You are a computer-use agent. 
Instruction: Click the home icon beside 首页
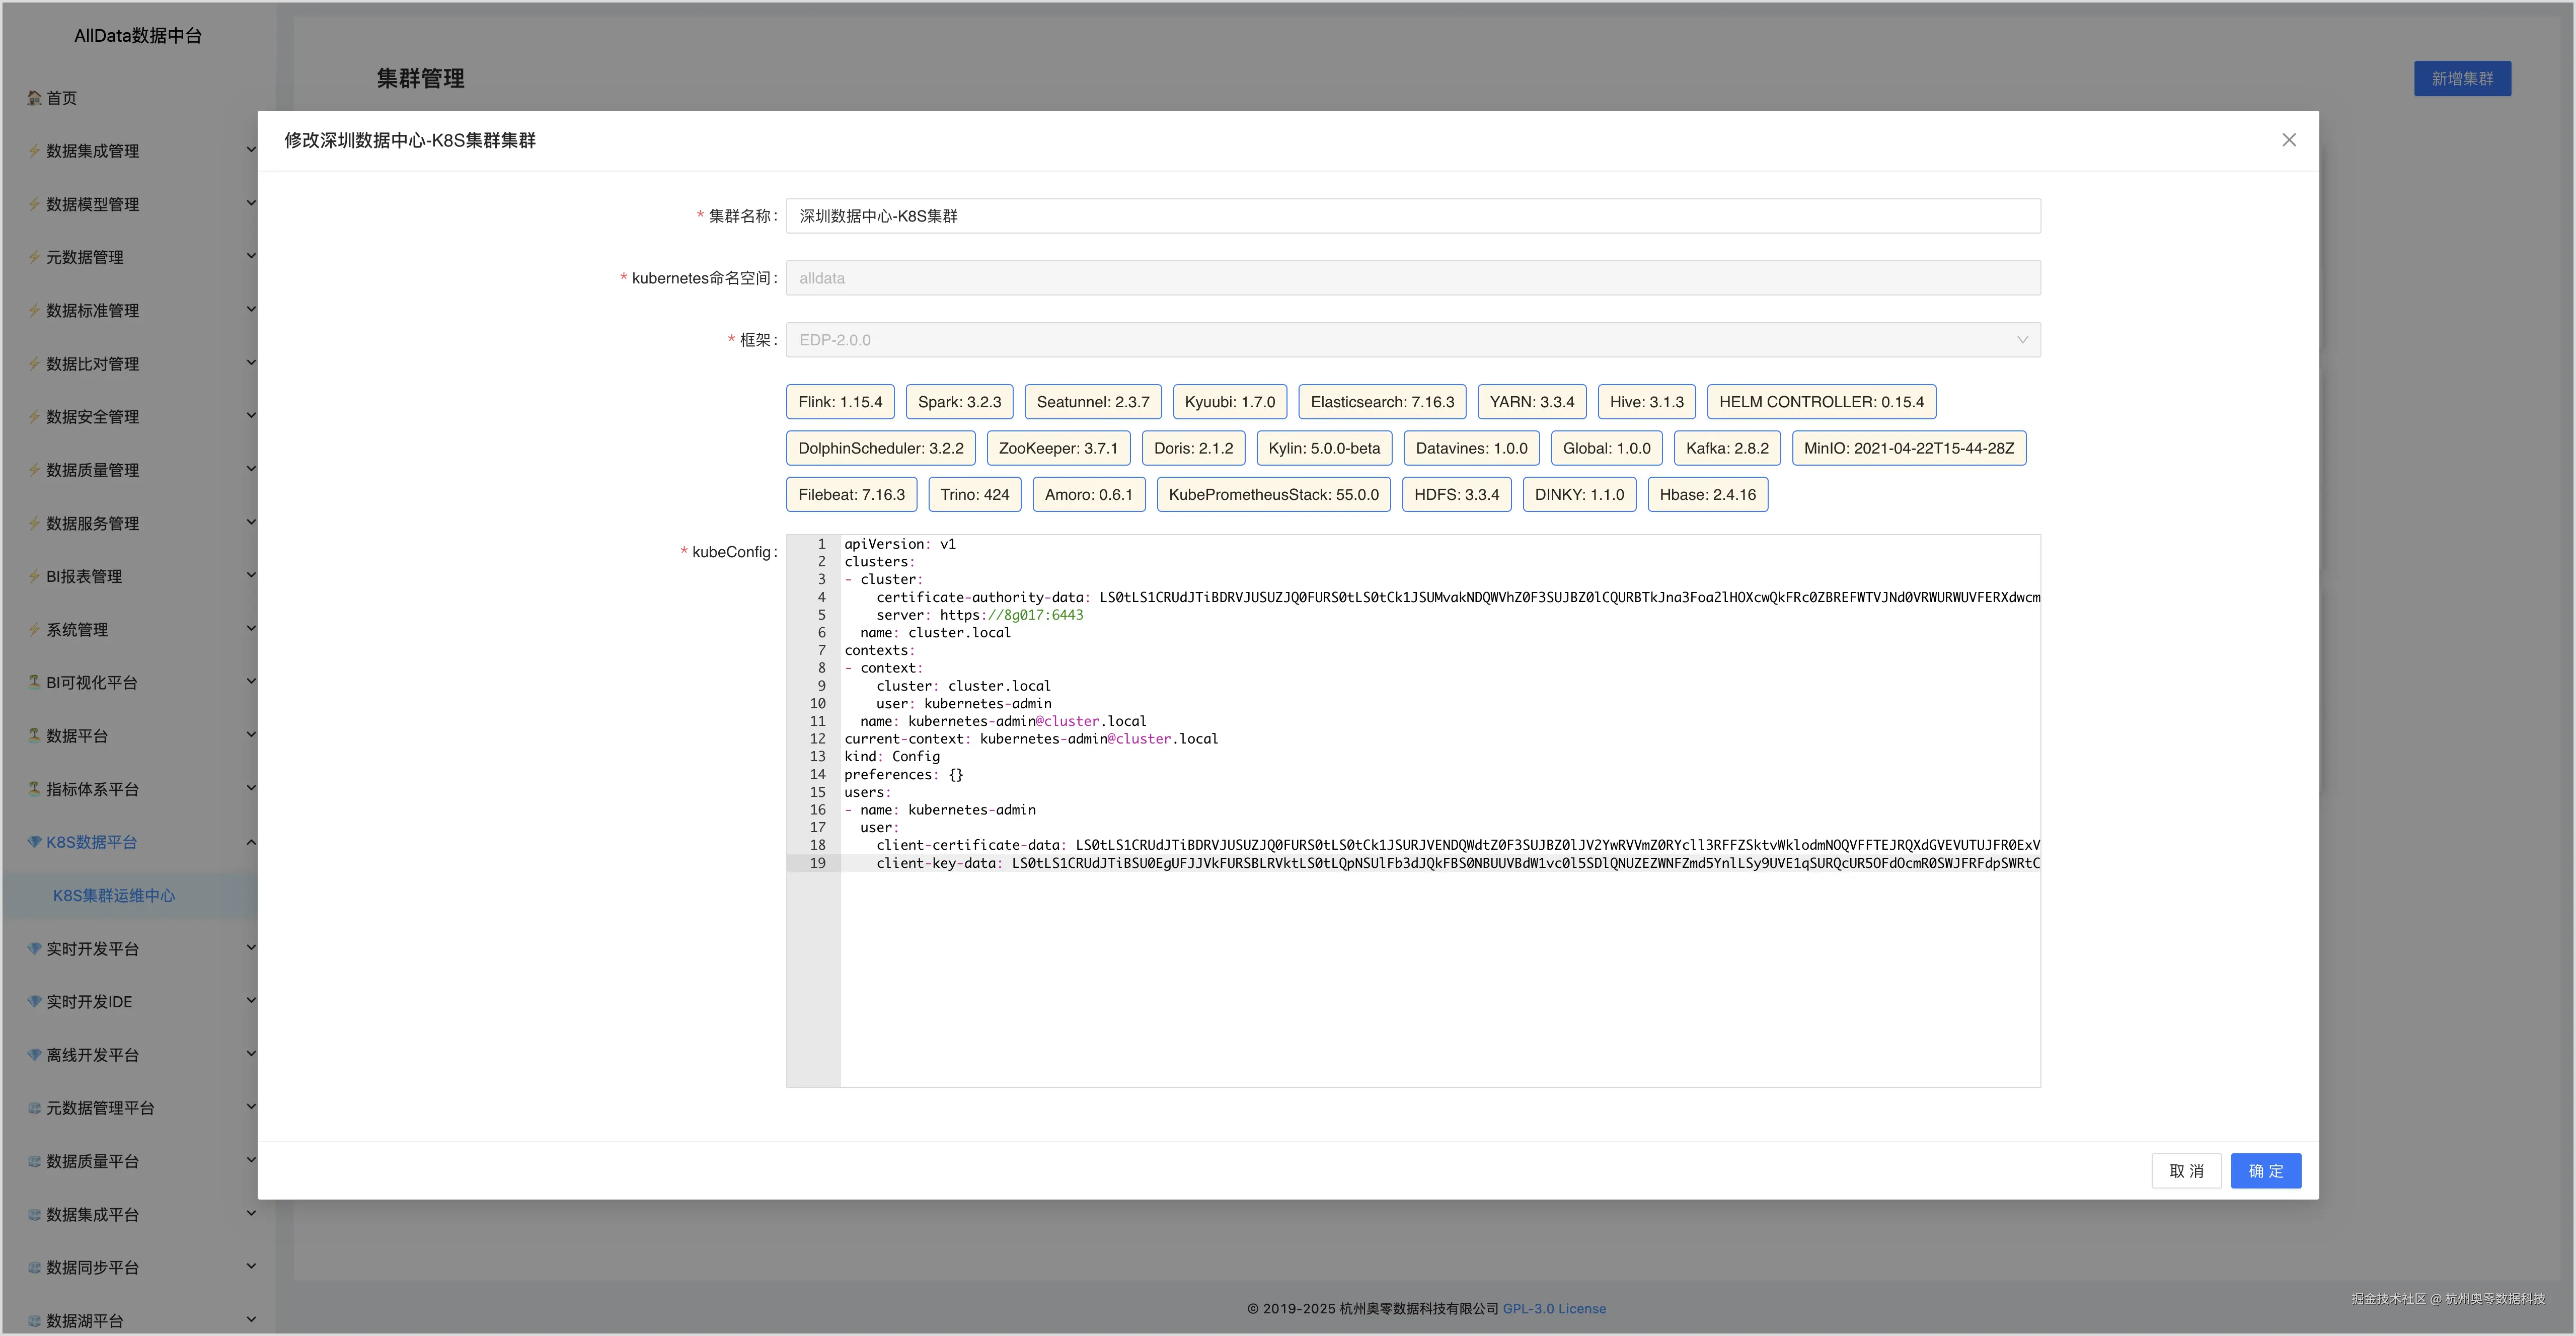coord(34,97)
